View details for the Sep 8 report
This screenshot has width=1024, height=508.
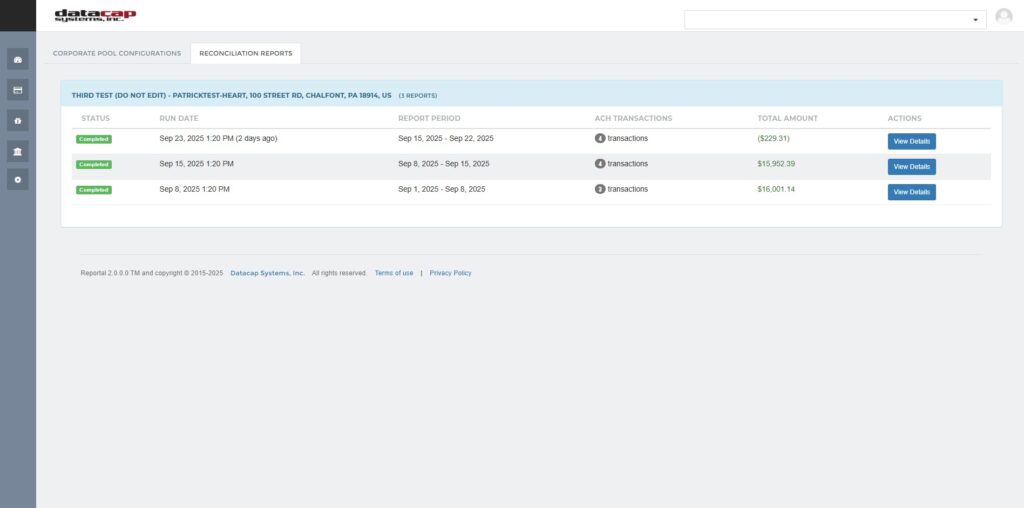911,192
